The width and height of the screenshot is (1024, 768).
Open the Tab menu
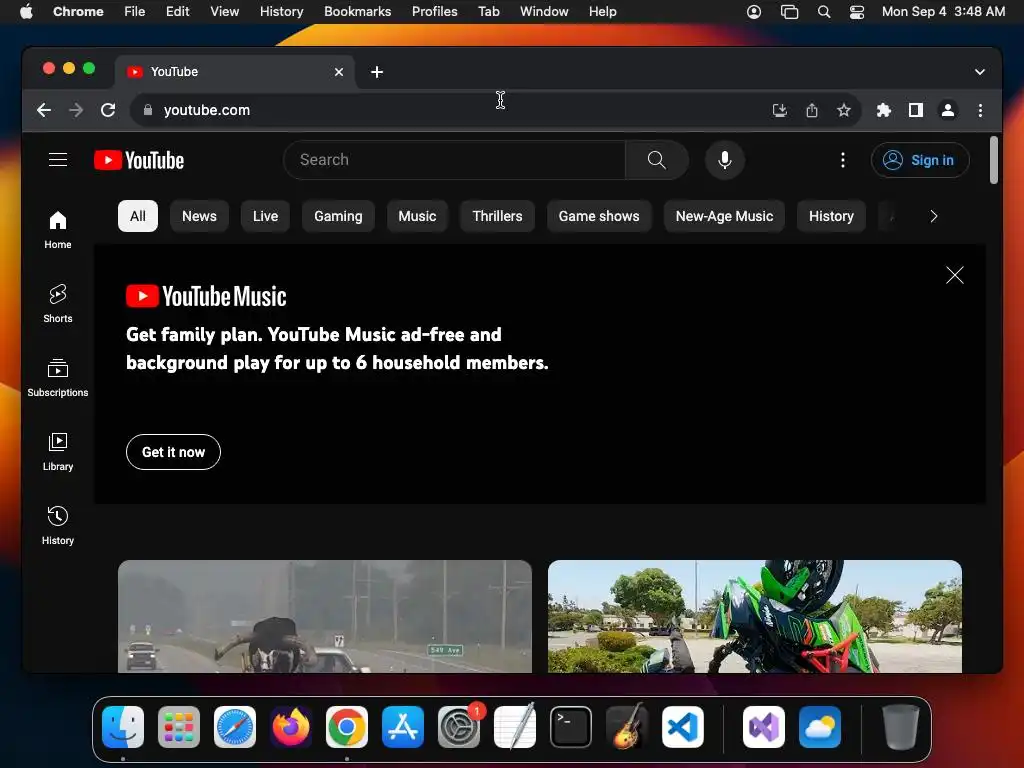point(488,12)
